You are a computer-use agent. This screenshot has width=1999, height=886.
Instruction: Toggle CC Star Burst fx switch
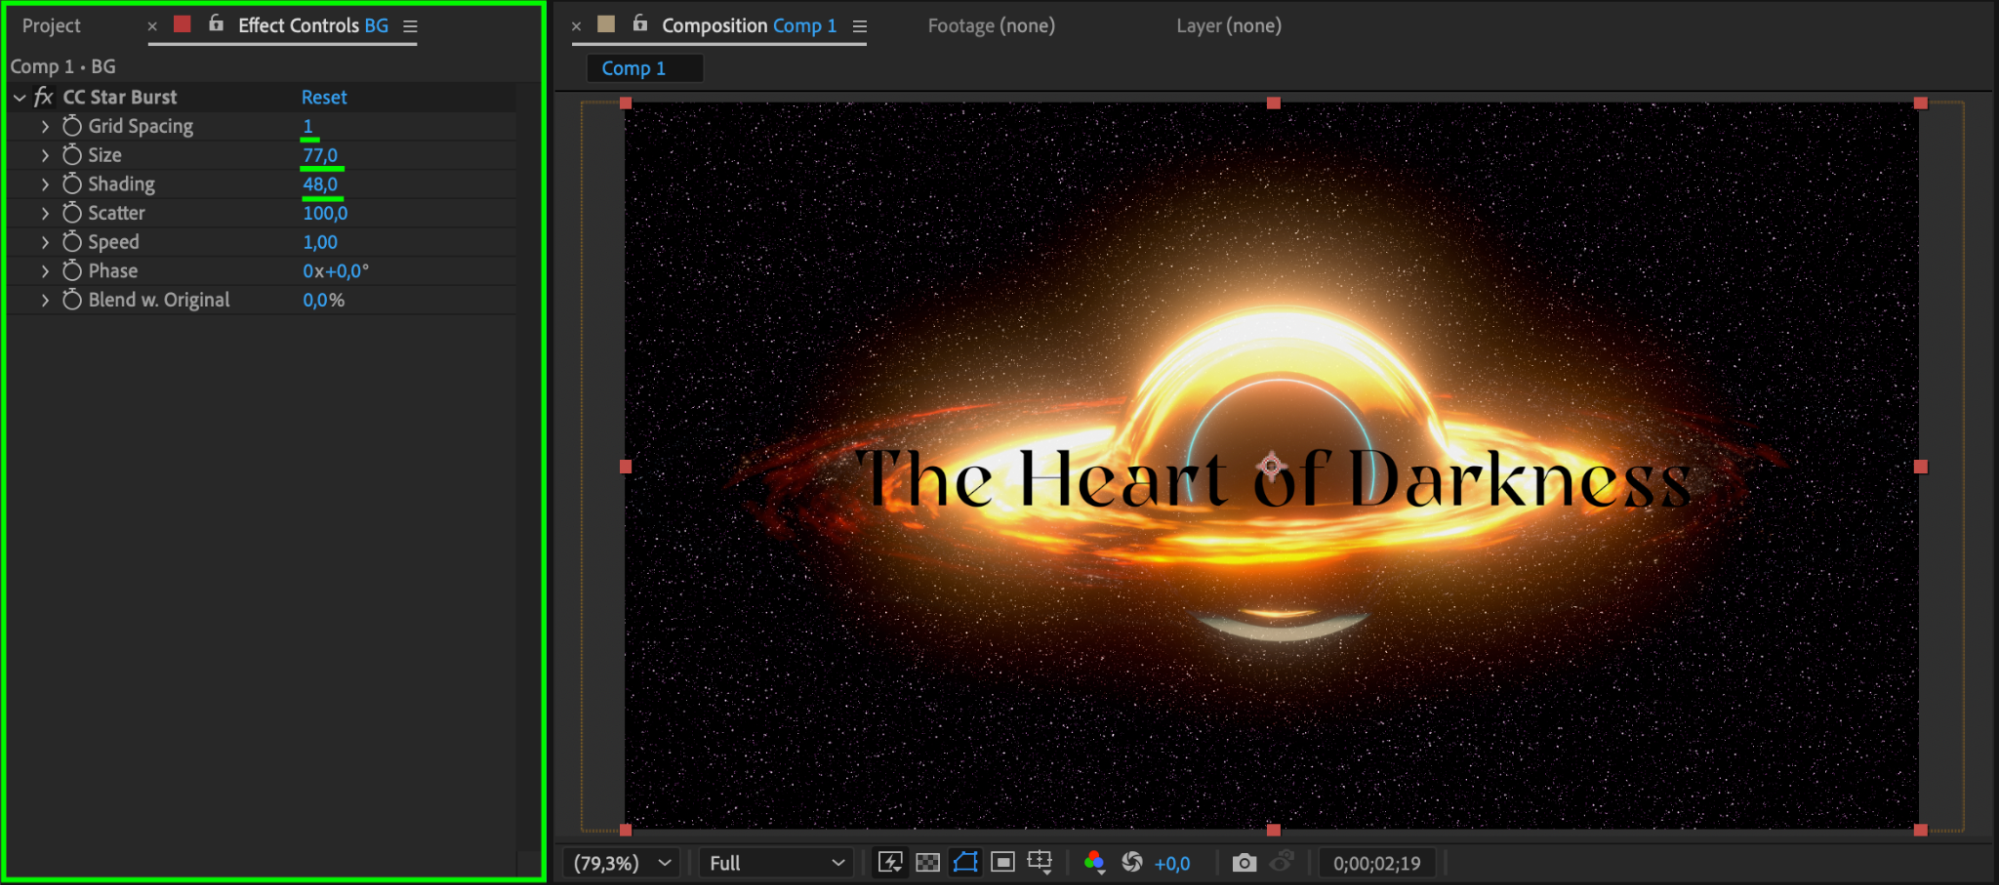click(43, 97)
